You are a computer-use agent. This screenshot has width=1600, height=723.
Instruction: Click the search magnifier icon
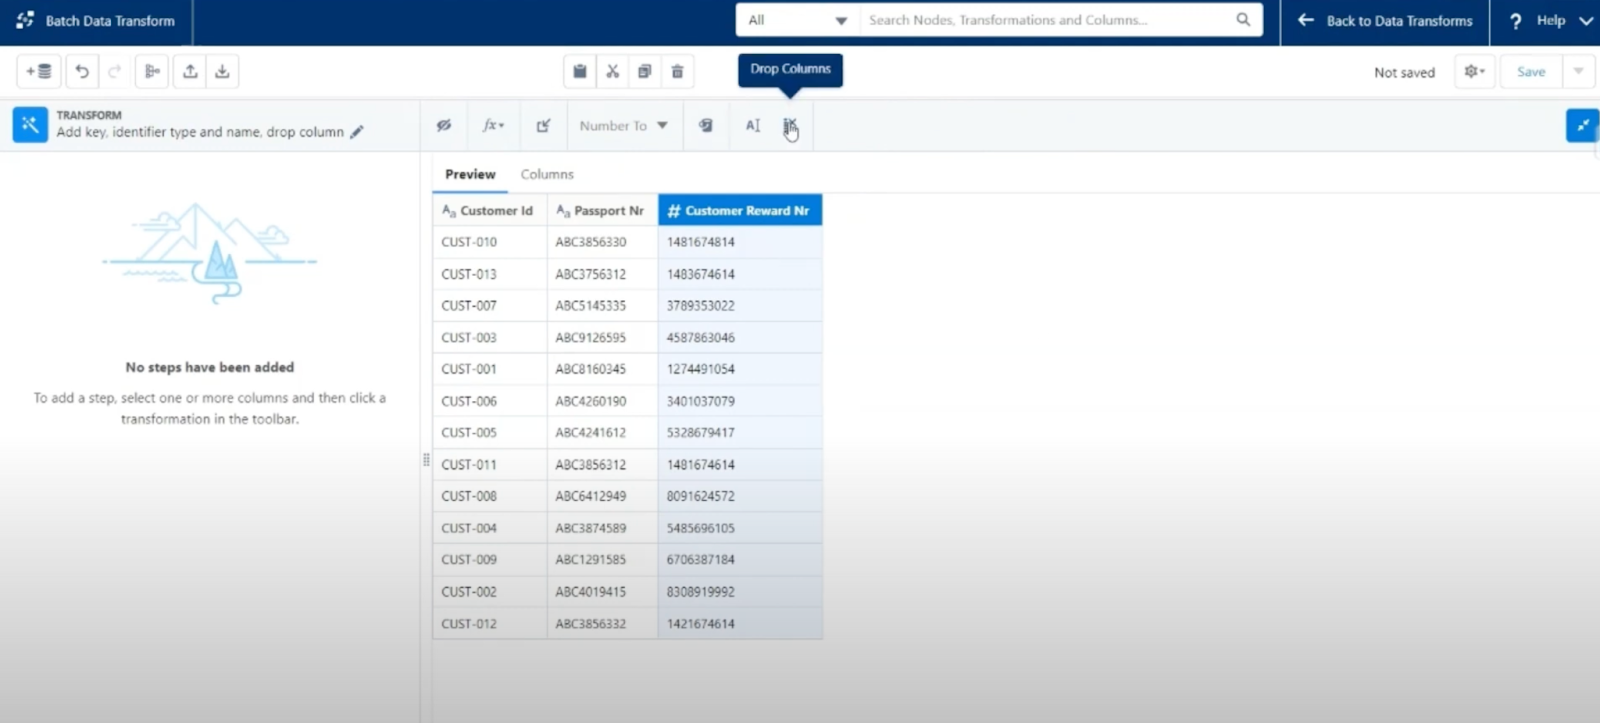tap(1243, 19)
